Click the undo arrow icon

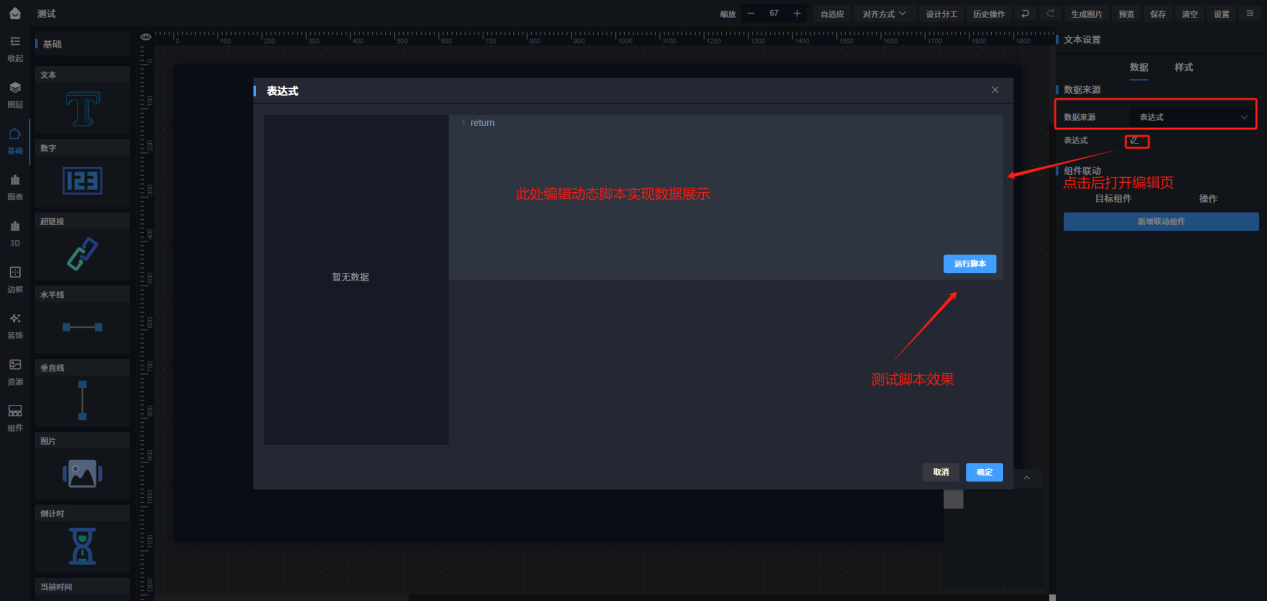click(1026, 14)
